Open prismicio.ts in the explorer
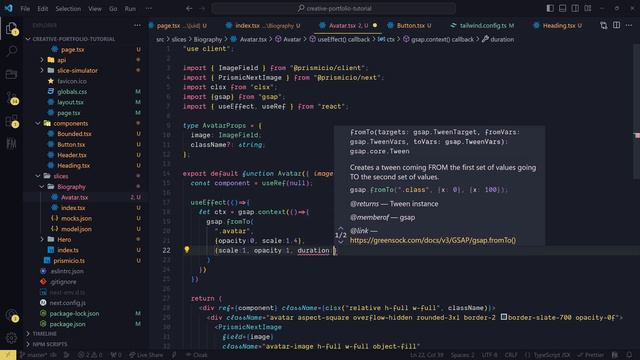 click(x=69, y=261)
